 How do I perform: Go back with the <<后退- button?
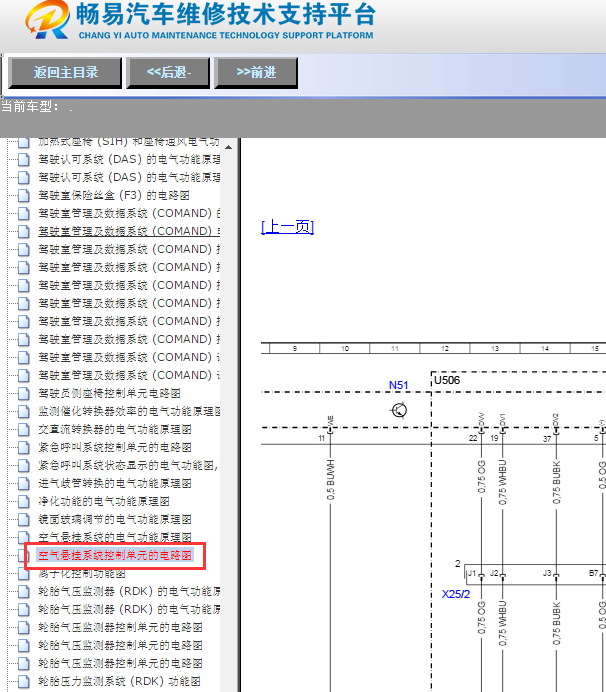[x=168, y=72]
